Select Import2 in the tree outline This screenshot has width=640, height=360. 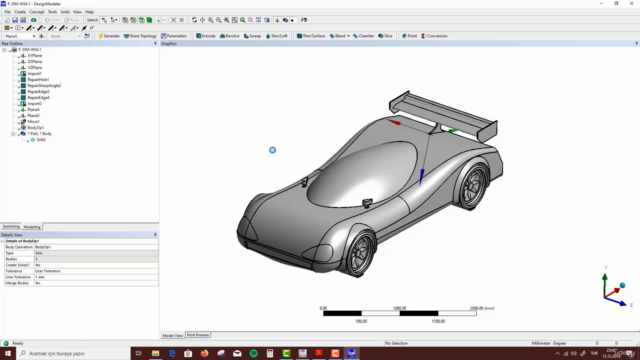point(34,104)
